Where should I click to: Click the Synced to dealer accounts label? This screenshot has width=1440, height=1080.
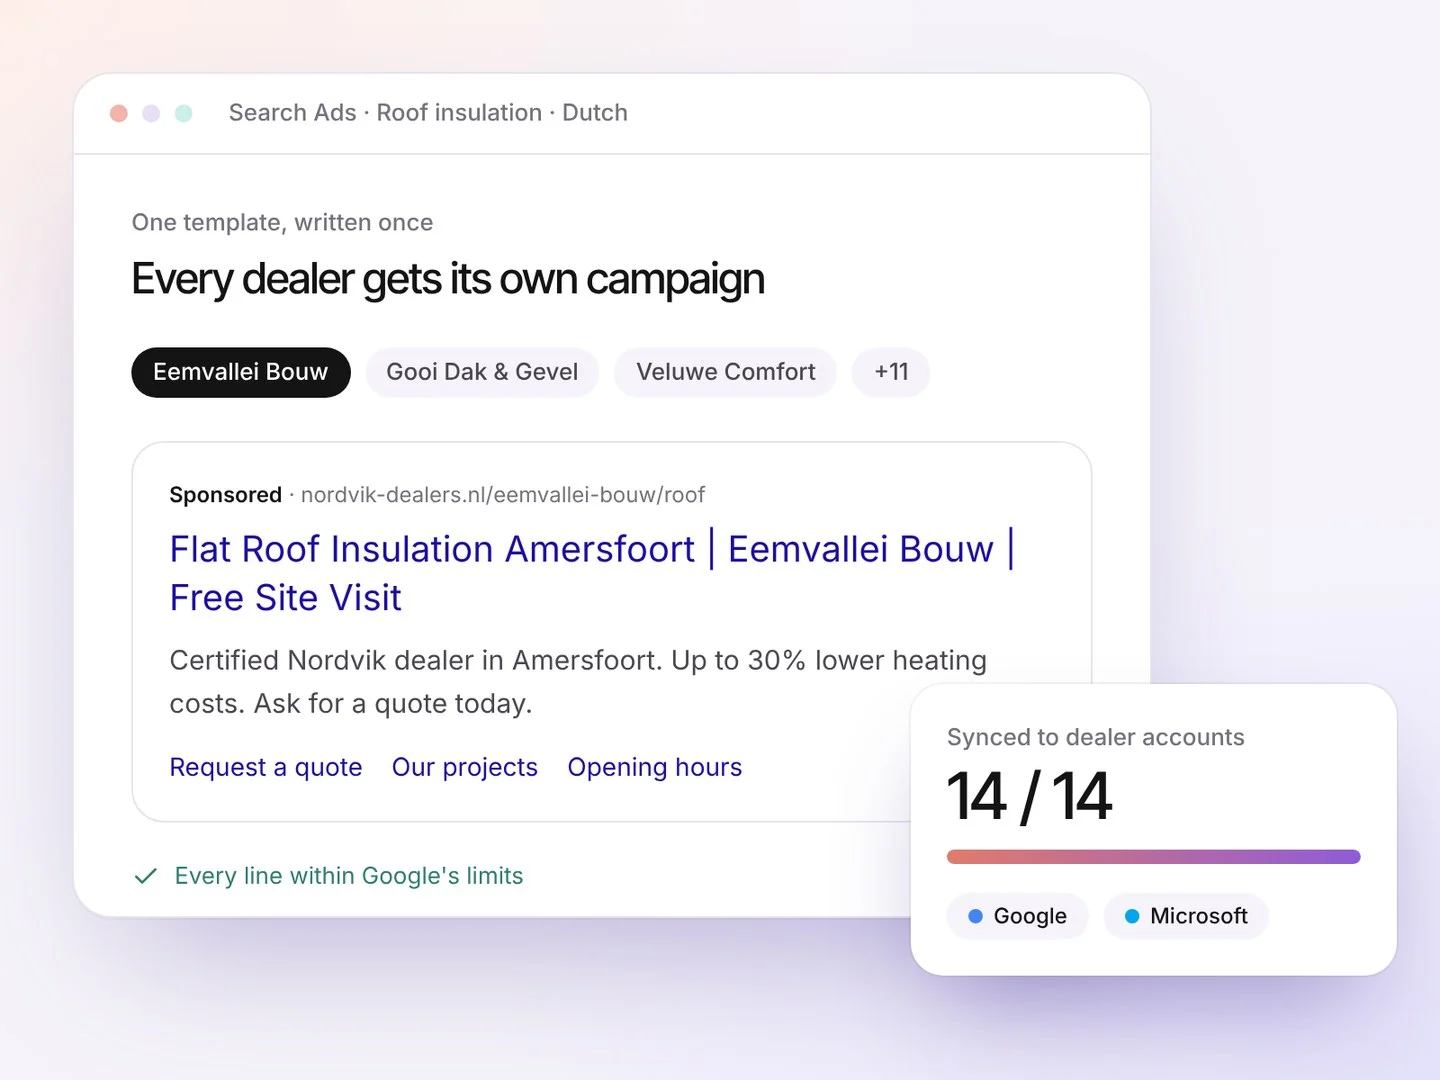1096,737
